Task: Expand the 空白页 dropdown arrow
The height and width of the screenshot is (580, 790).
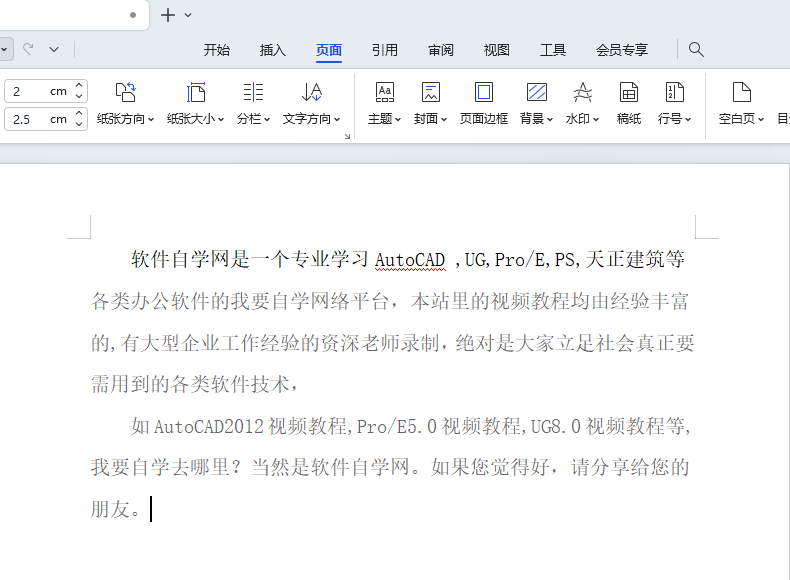Action: tap(761, 119)
